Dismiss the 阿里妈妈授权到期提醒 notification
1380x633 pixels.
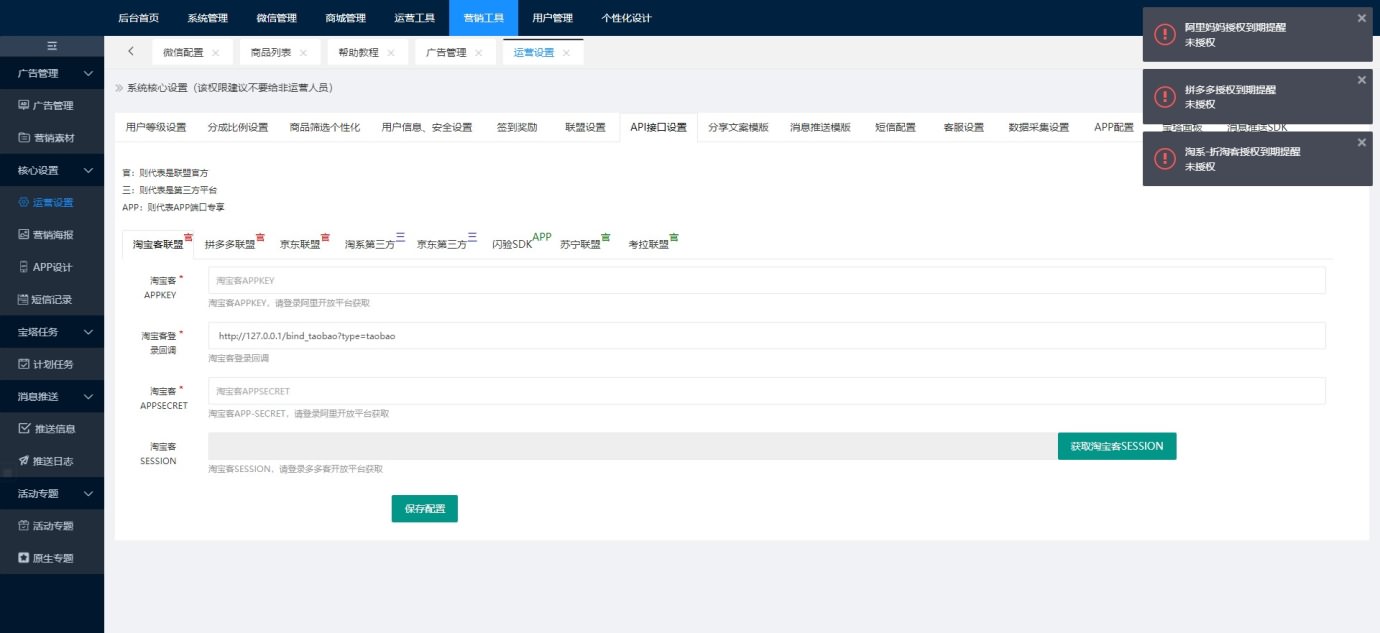click(1361, 18)
